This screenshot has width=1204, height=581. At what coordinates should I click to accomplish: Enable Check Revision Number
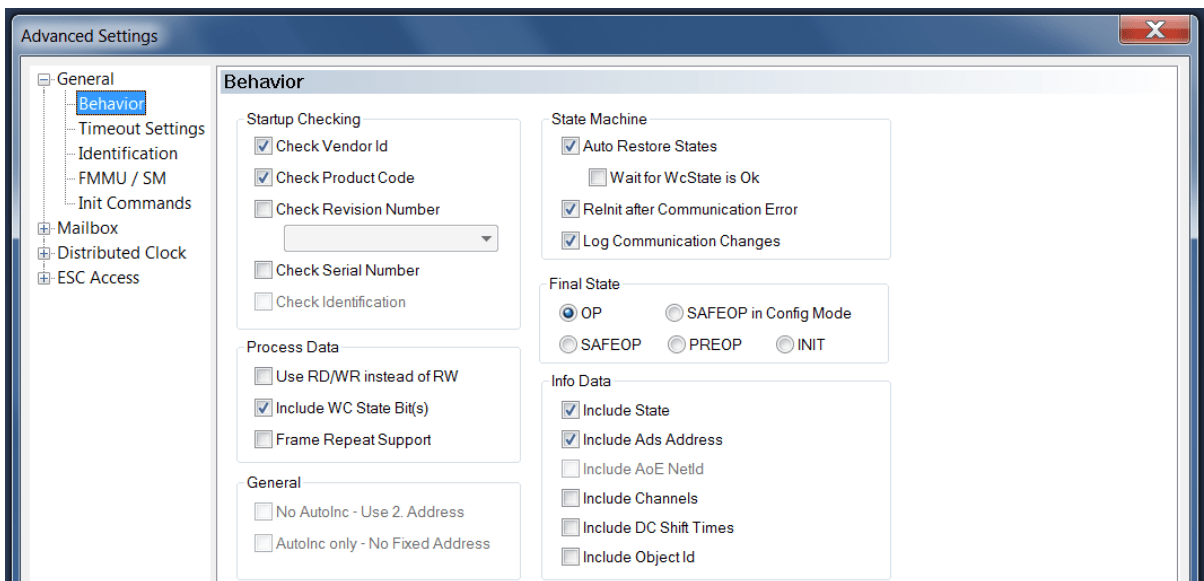click(264, 210)
